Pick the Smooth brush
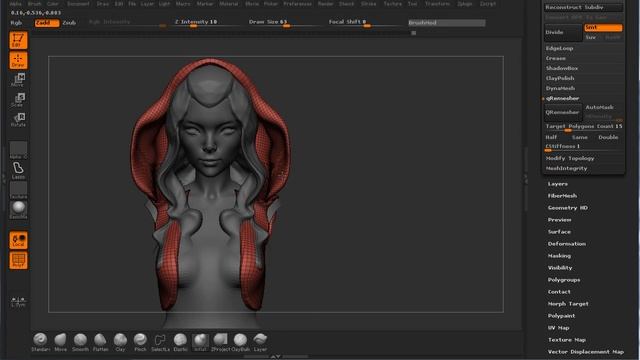 80,342
